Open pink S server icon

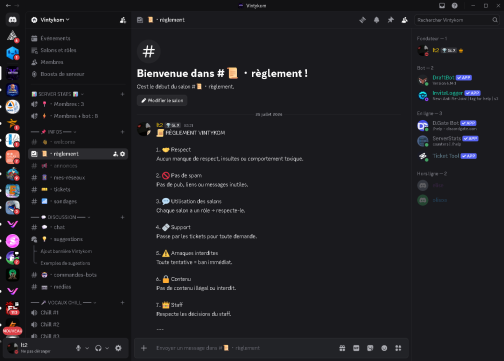click(x=13, y=241)
